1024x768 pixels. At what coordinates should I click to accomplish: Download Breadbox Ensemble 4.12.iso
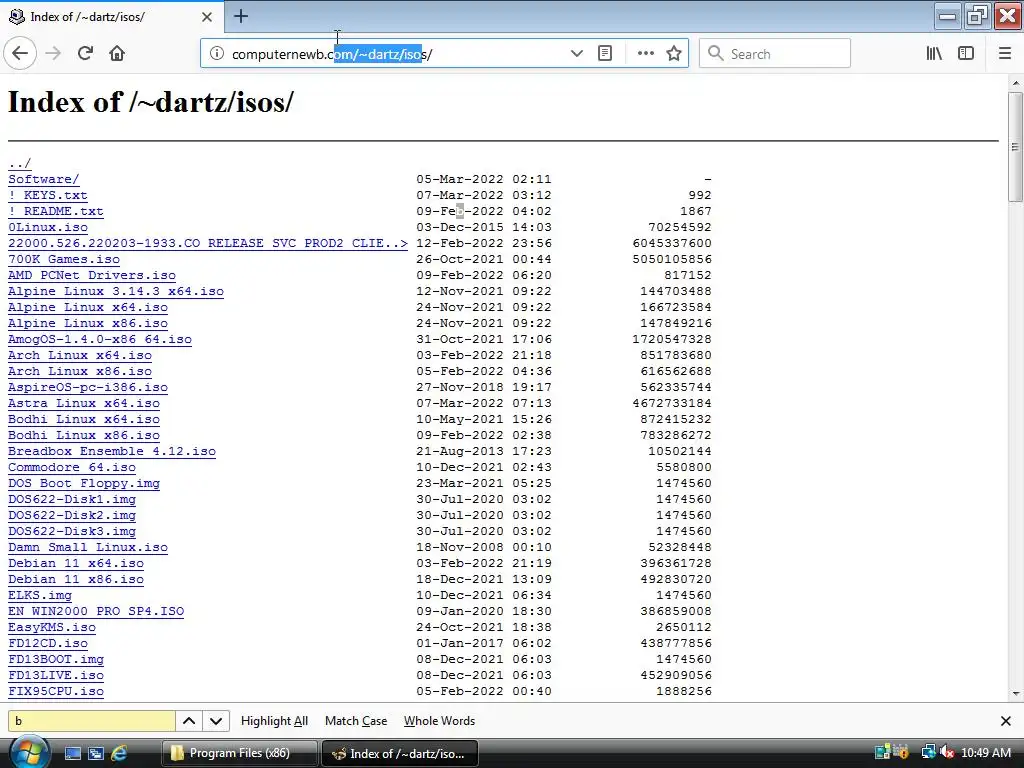click(x=112, y=451)
